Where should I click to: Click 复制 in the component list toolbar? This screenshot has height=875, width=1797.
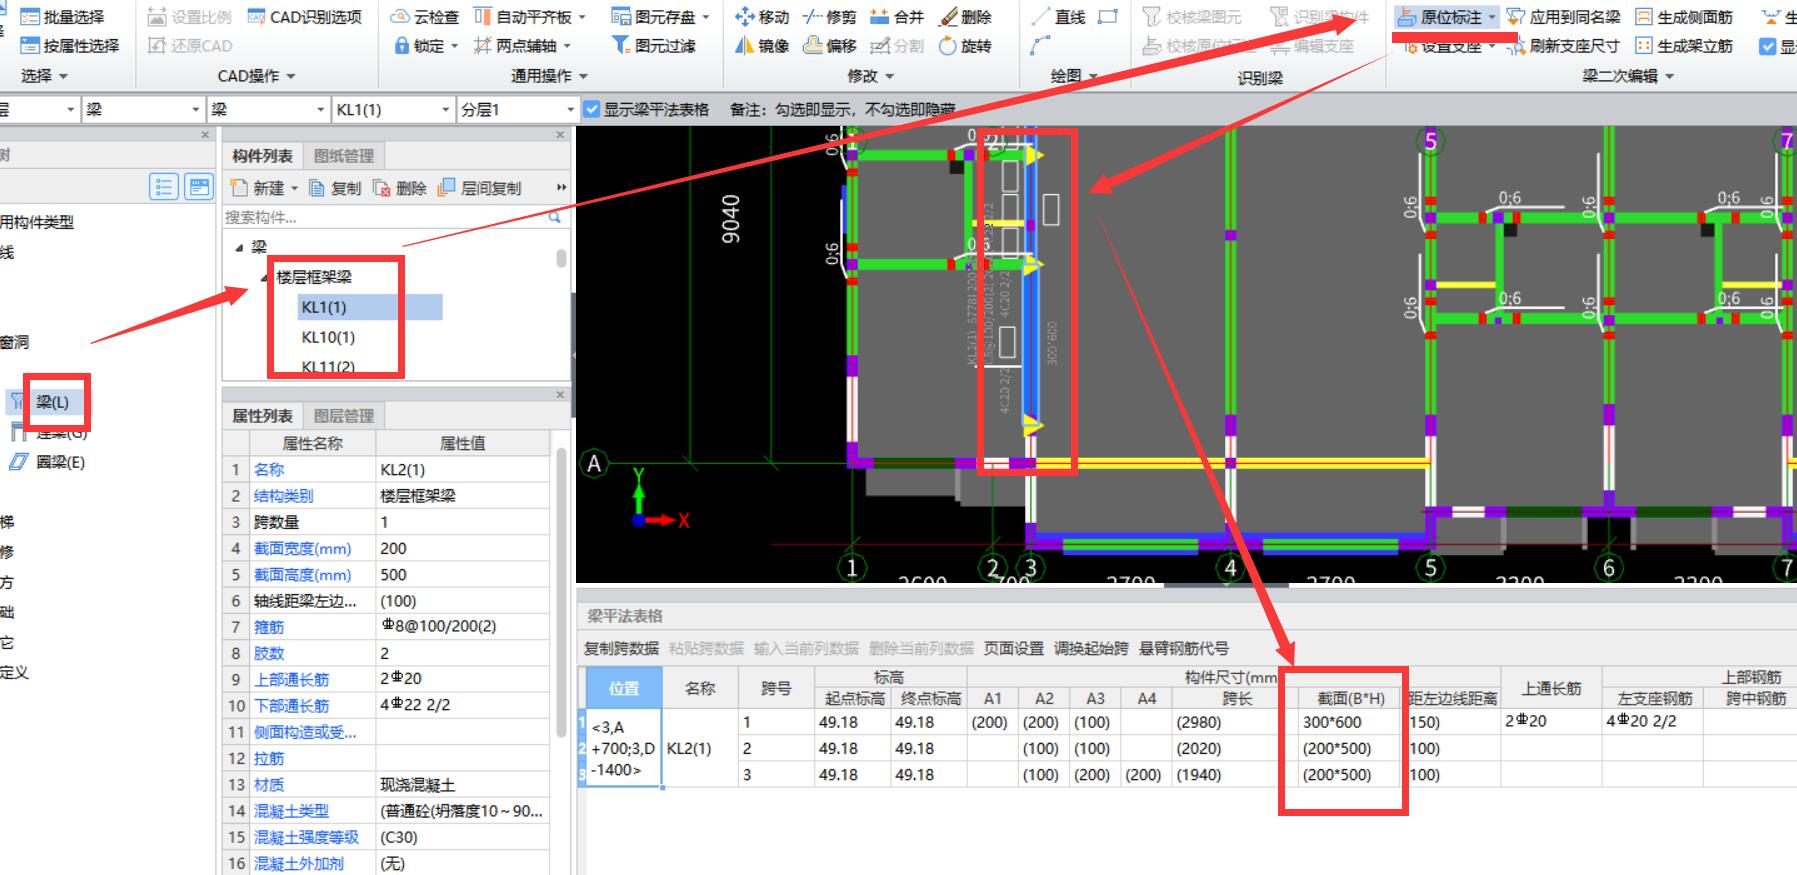pos(336,188)
